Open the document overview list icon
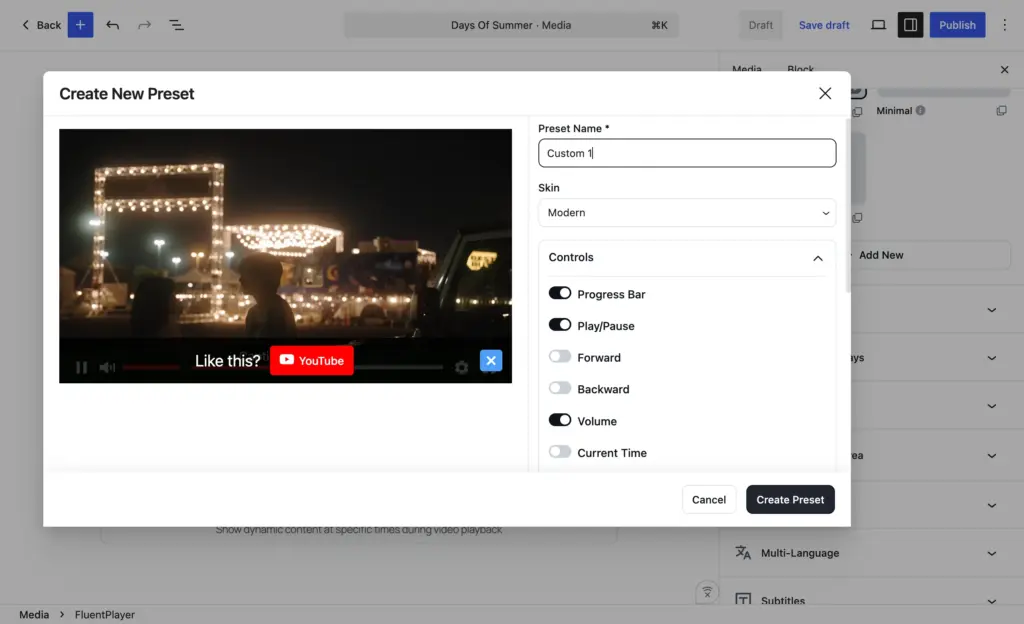The image size is (1024, 624). click(x=176, y=25)
